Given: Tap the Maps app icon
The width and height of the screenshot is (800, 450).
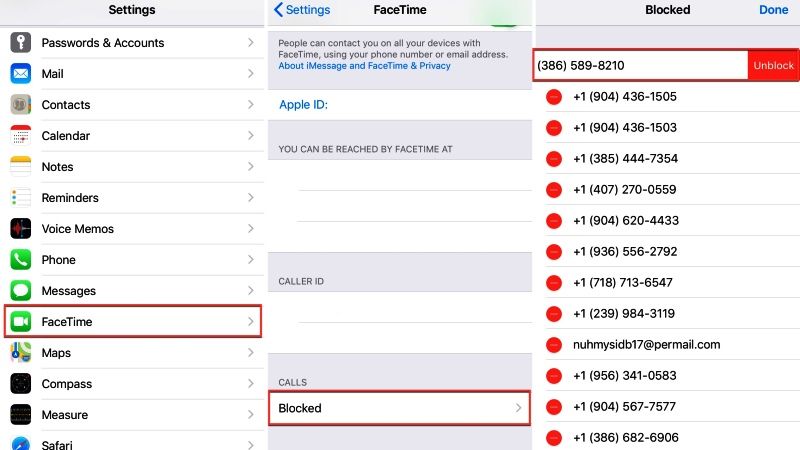Looking at the screenshot, I should coord(20,353).
